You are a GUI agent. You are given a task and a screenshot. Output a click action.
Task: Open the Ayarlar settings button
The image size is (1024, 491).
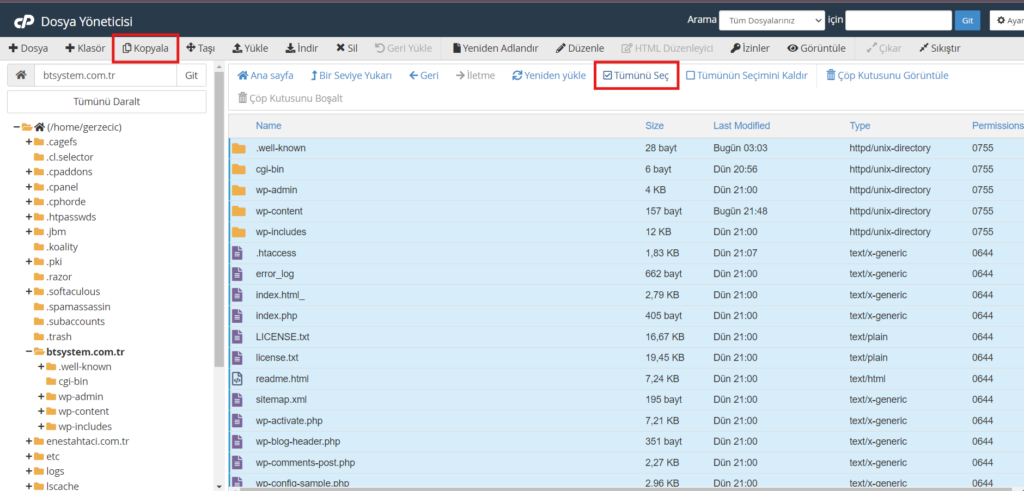click(x=1007, y=21)
